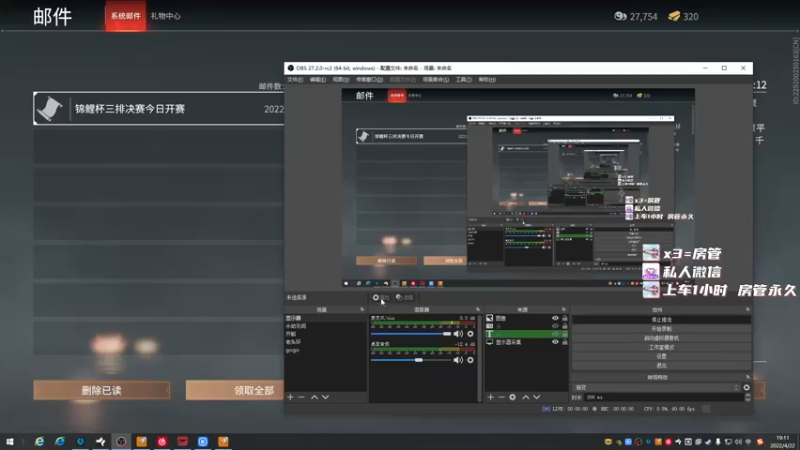Open scene transition settings gear

(x=746, y=388)
